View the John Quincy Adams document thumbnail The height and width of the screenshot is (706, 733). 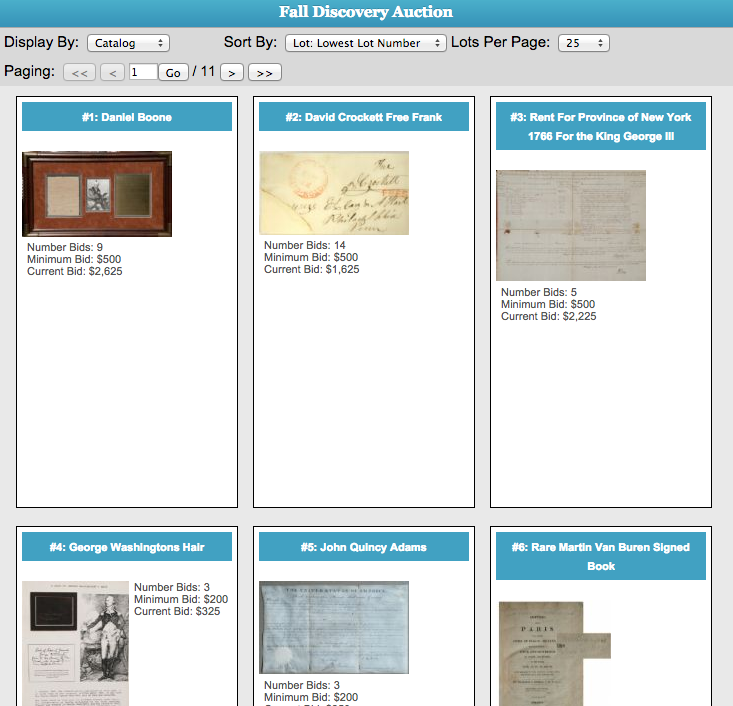click(334, 627)
